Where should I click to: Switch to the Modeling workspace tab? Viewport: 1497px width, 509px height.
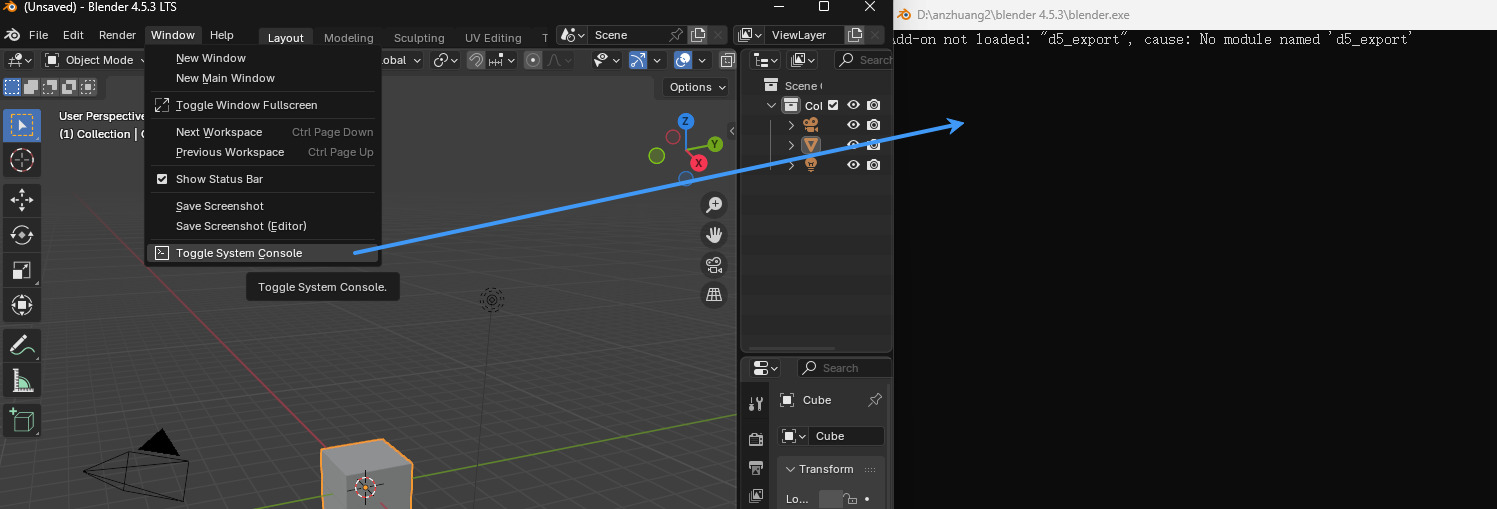[348, 38]
